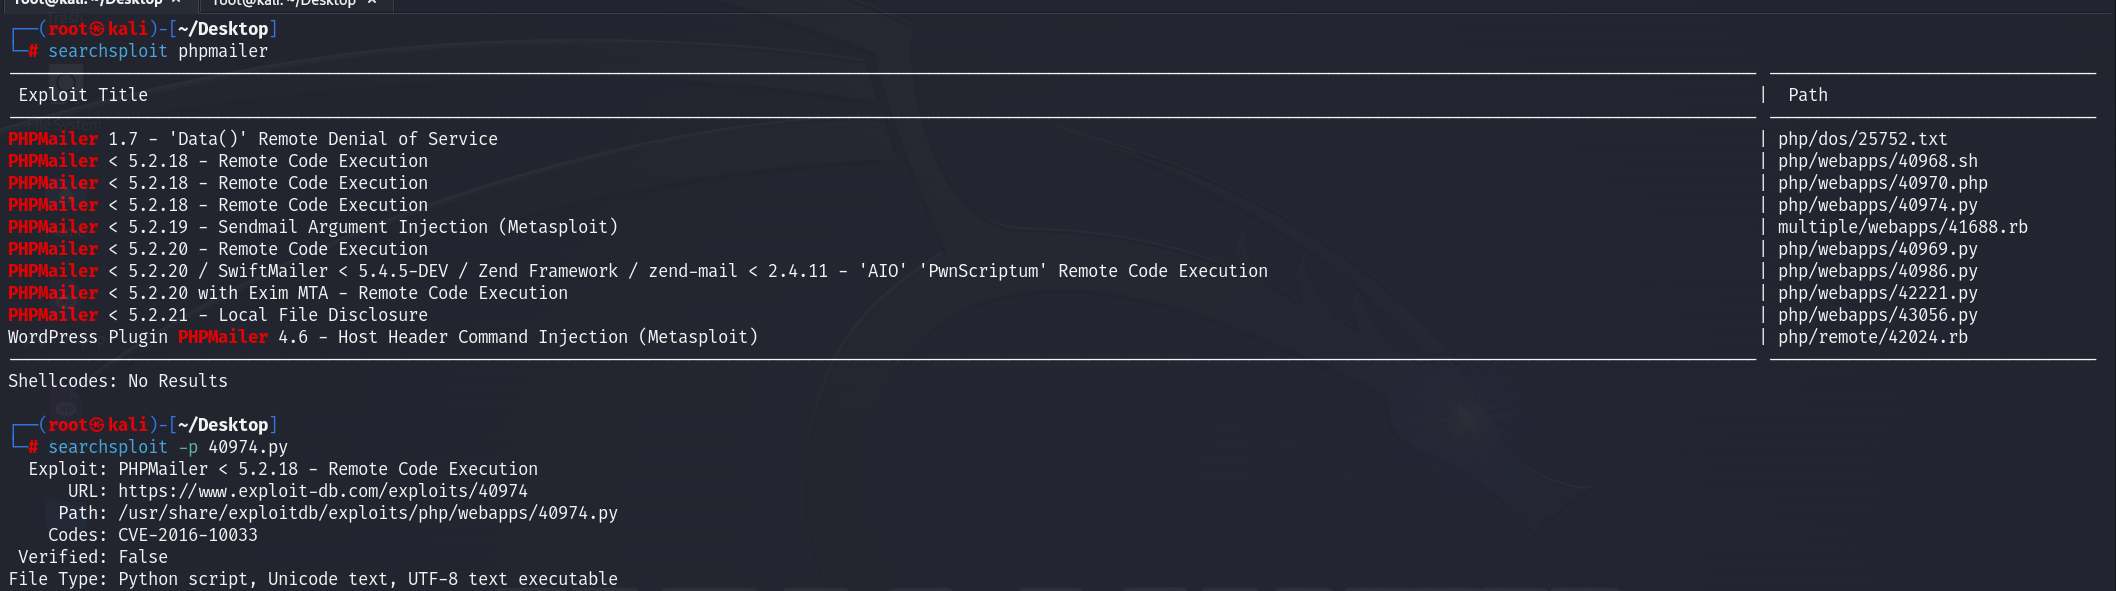Screen dimensions: 2116x591
Task: Open the exploit-db.com/exploits/40974 URL
Action: pyautogui.click(x=322, y=491)
